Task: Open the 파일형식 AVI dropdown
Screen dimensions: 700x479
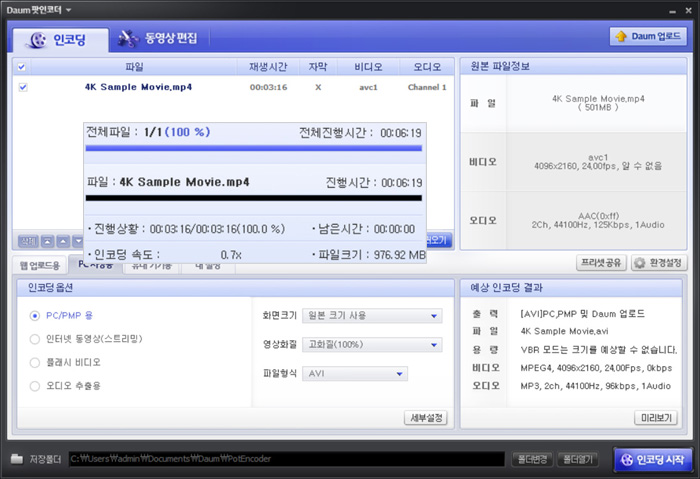Action: pos(355,374)
